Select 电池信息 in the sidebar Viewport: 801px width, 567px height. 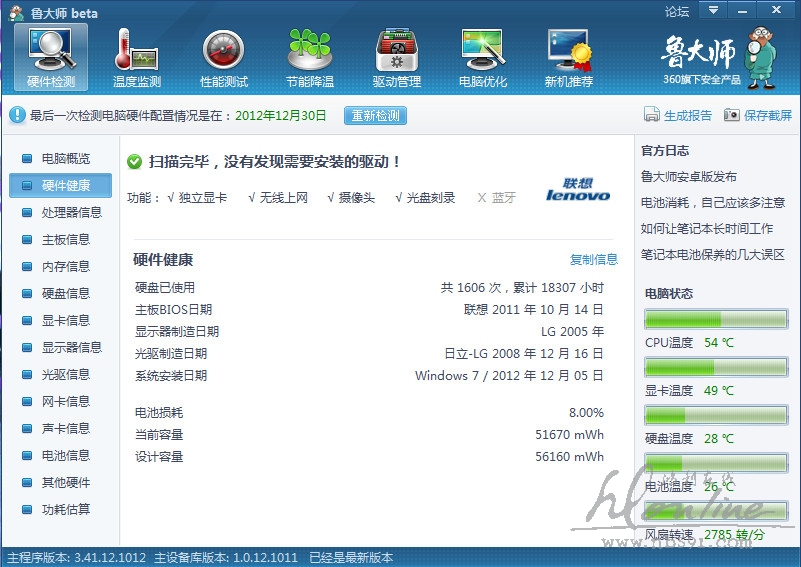point(65,455)
